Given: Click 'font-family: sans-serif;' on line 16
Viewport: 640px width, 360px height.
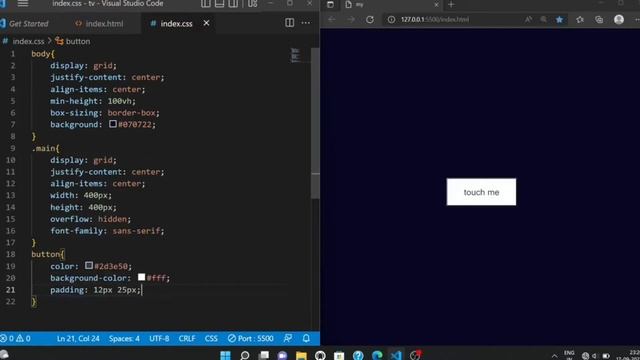Looking at the screenshot, I should click(x=107, y=231).
